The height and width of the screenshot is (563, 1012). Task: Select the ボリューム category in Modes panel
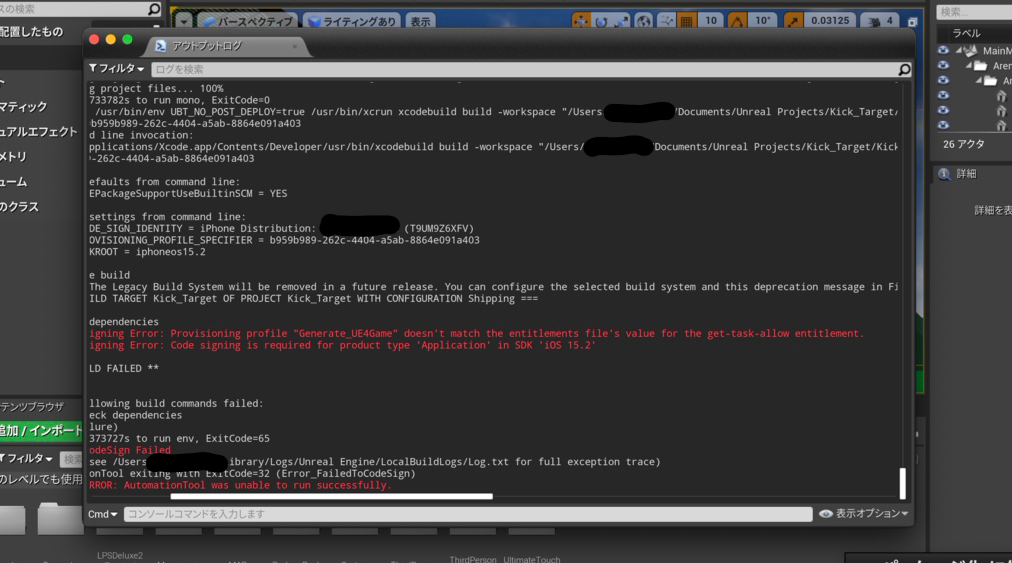(x=13, y=182)
